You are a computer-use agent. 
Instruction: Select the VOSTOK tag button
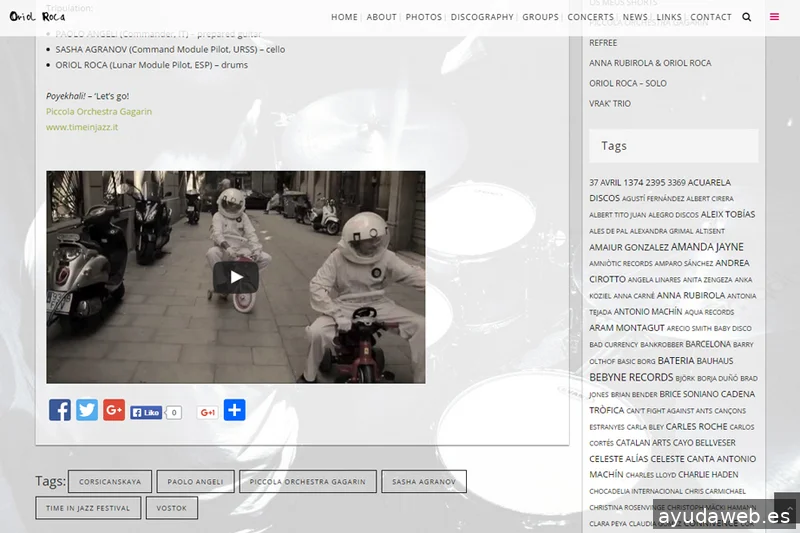click(171, 508)
